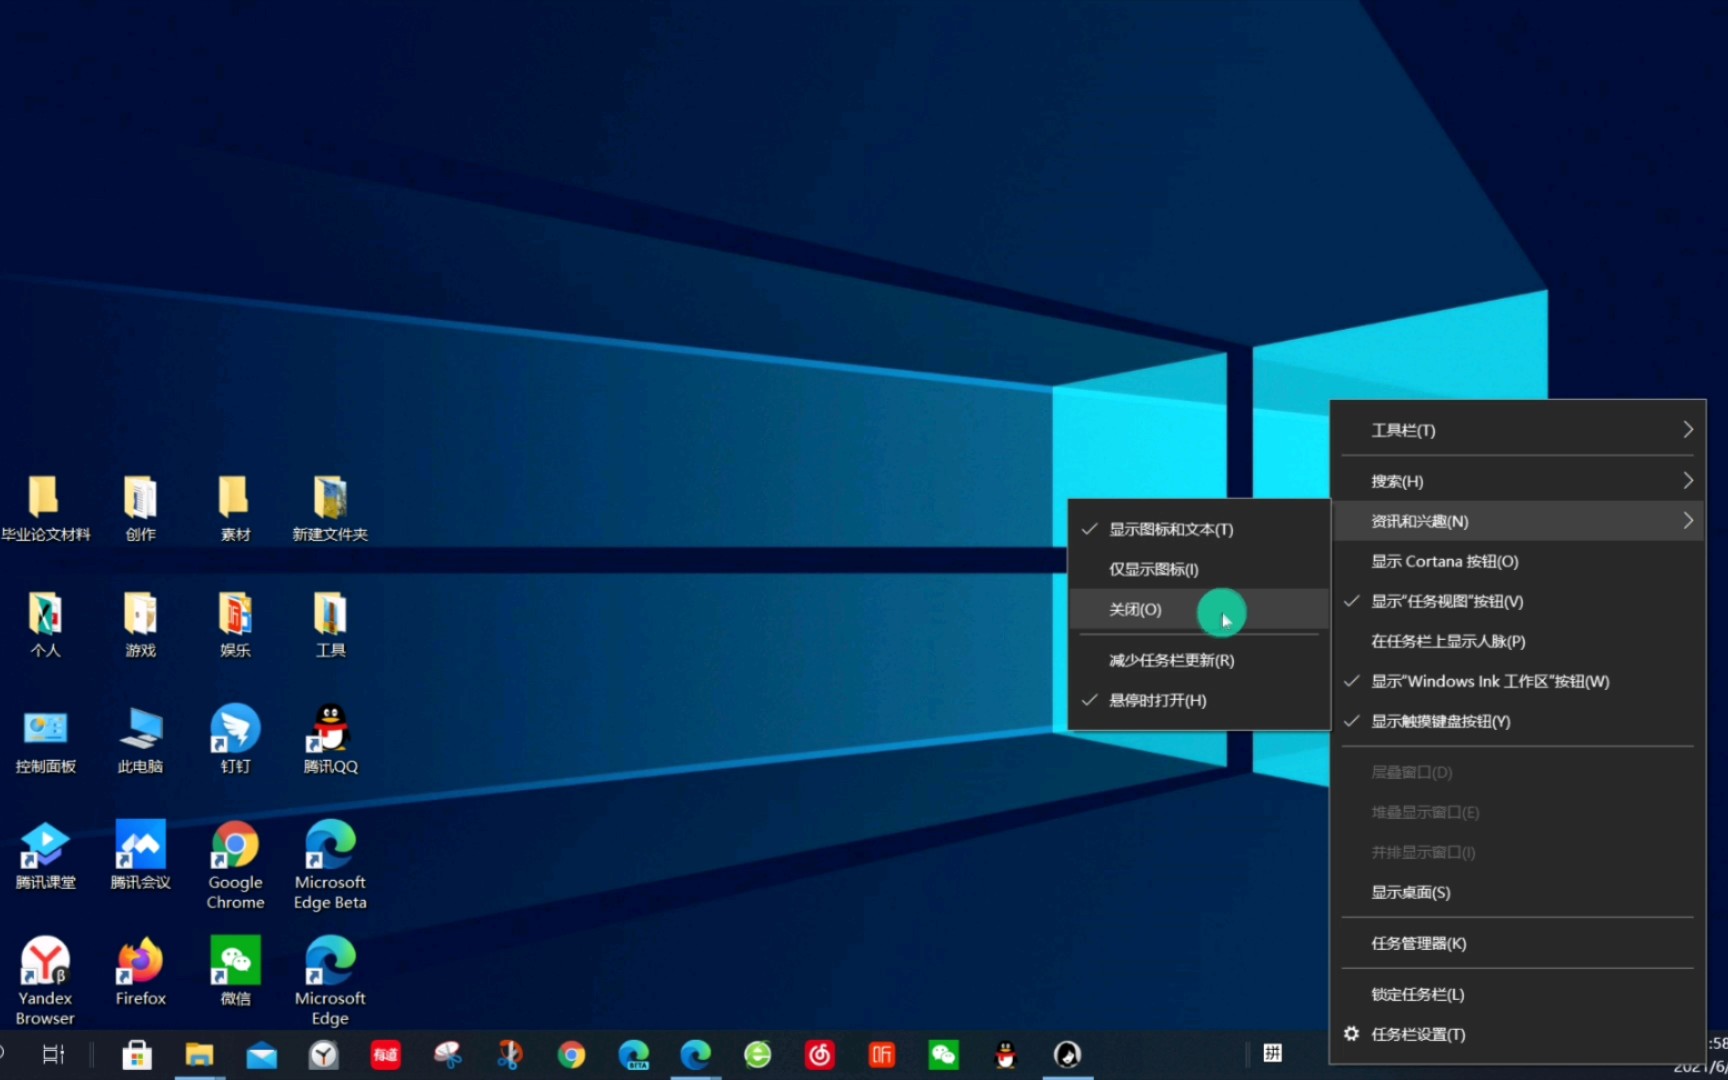Image resolution: width=1728 pixels, height=1080 pixels.
Task: Open the Microsoft Store from the taskbar
Action: coord(137,1054)
